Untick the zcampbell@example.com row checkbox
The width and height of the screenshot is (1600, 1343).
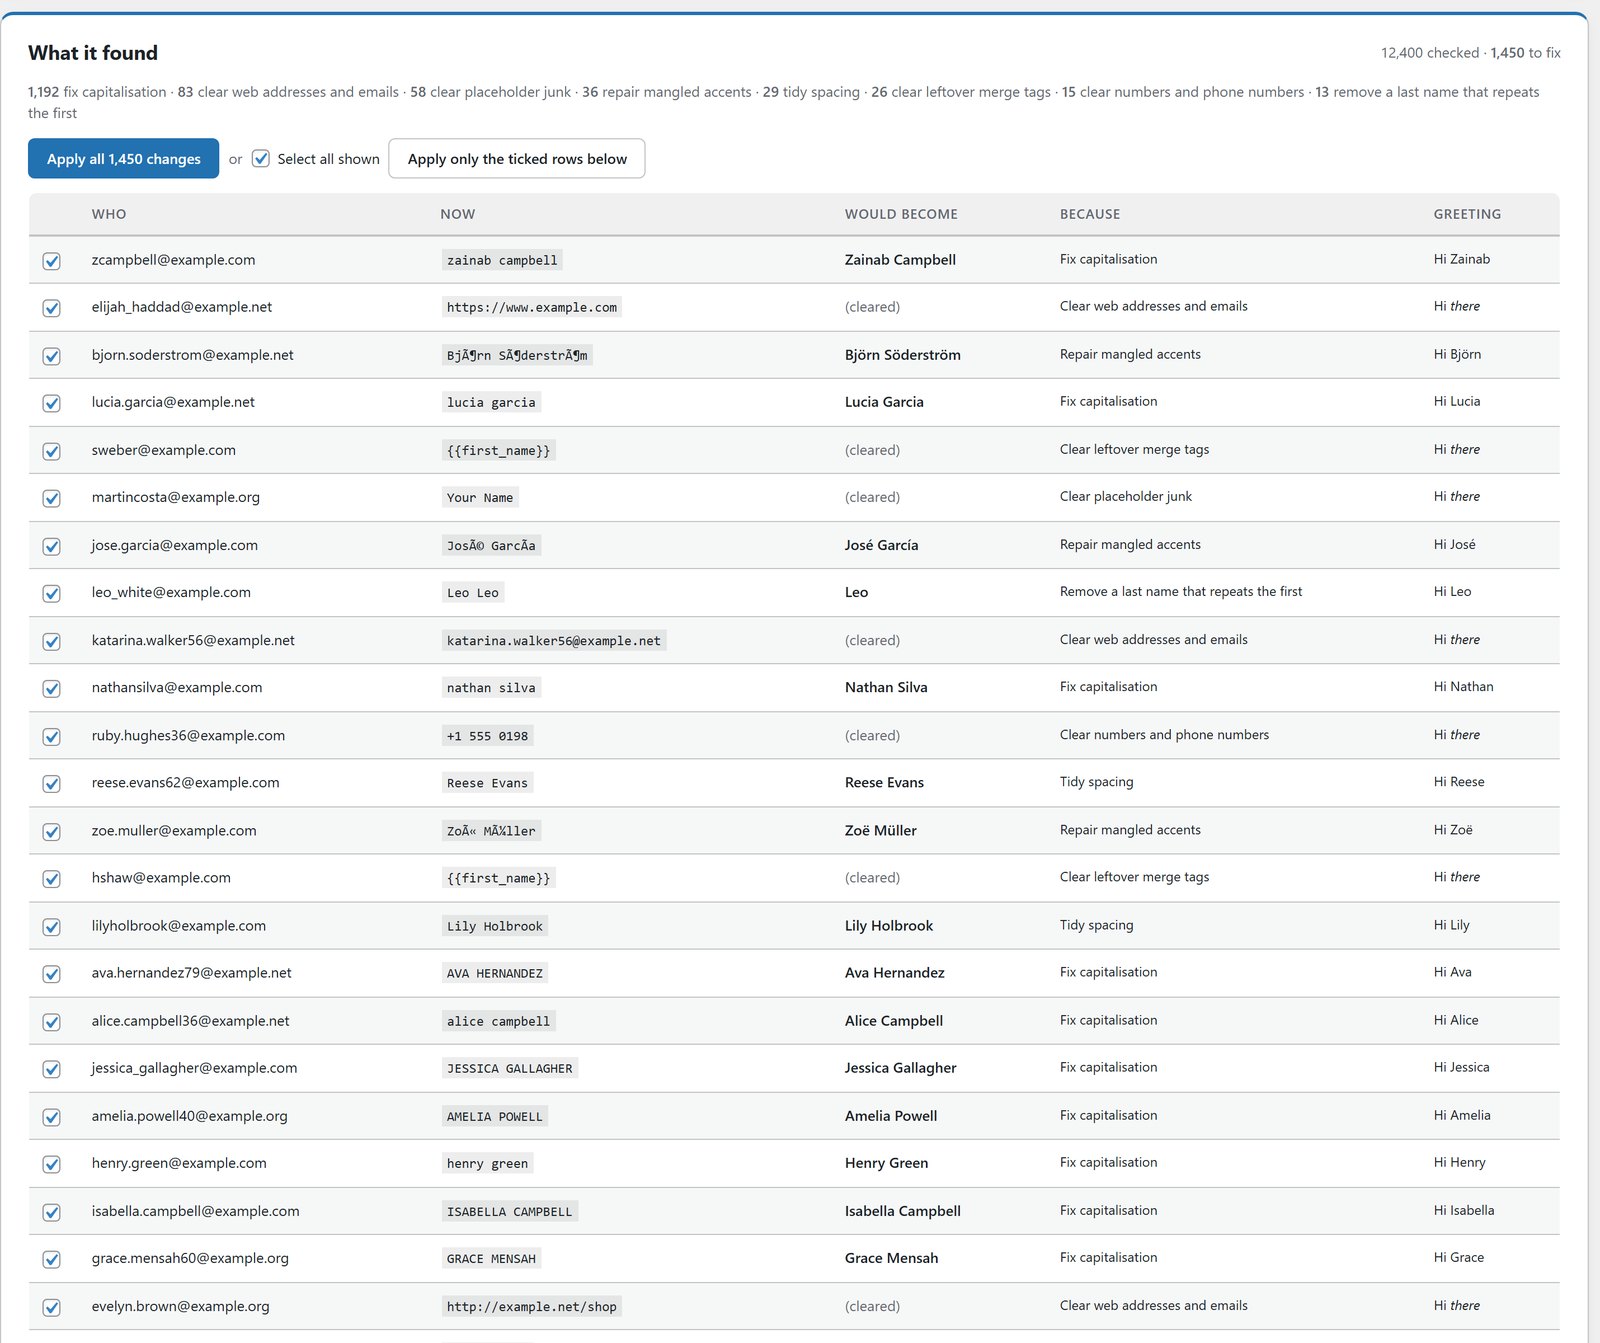click(x=52, y=261)
